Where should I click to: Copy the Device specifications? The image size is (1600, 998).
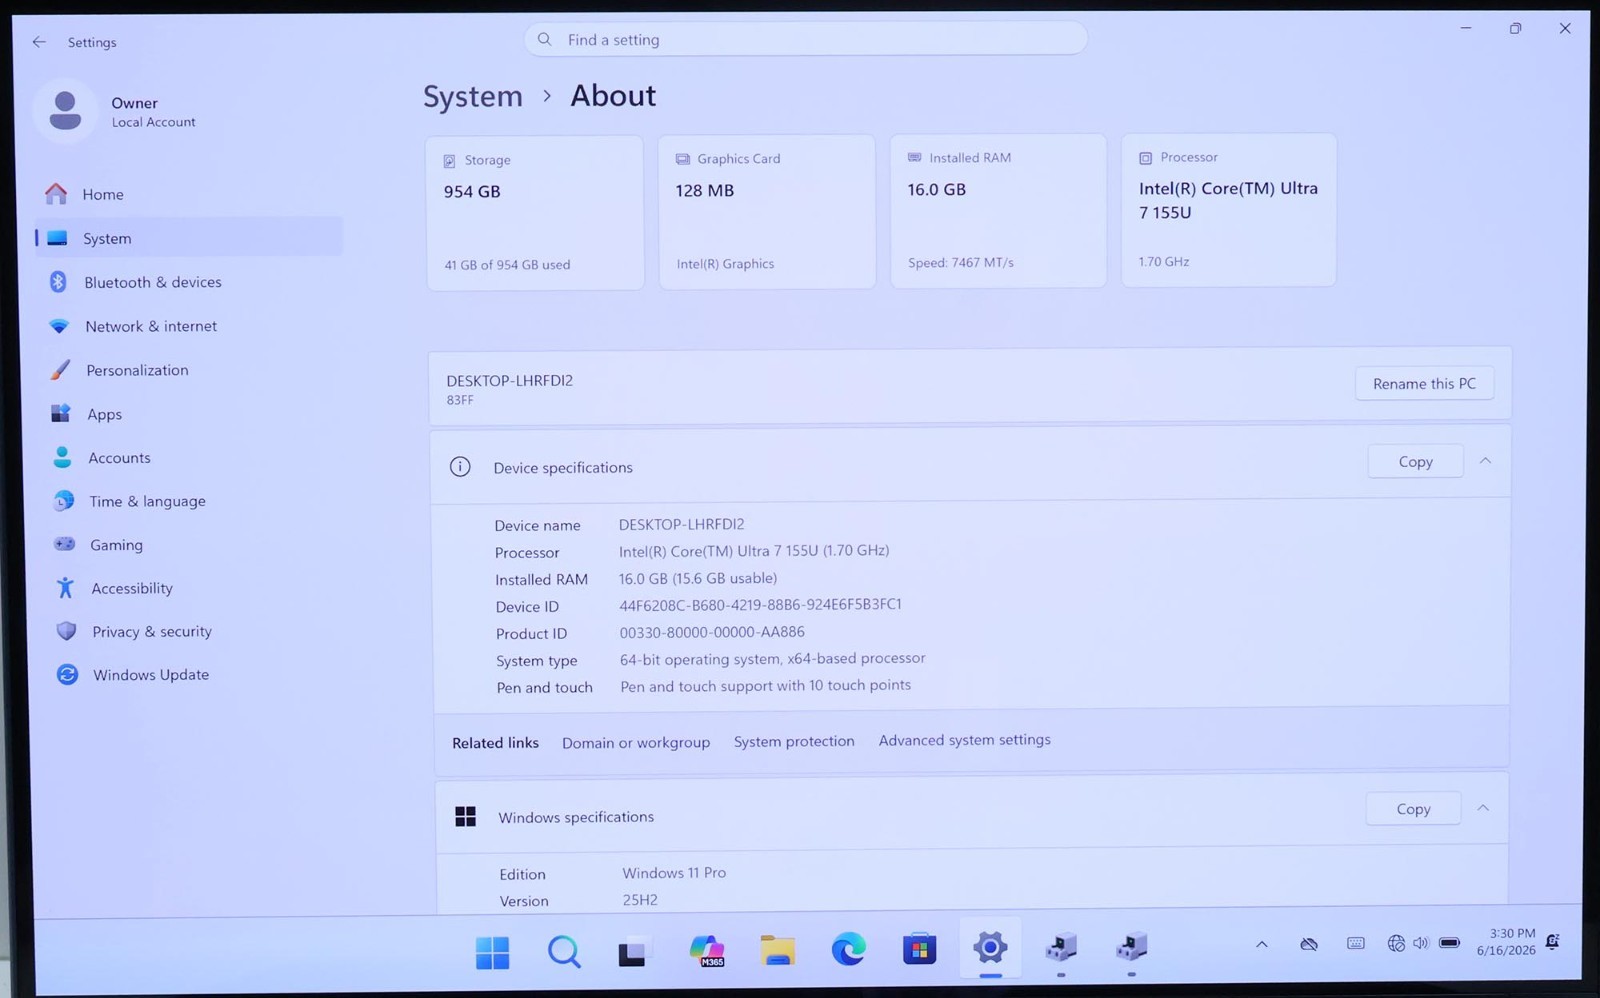1415,461
